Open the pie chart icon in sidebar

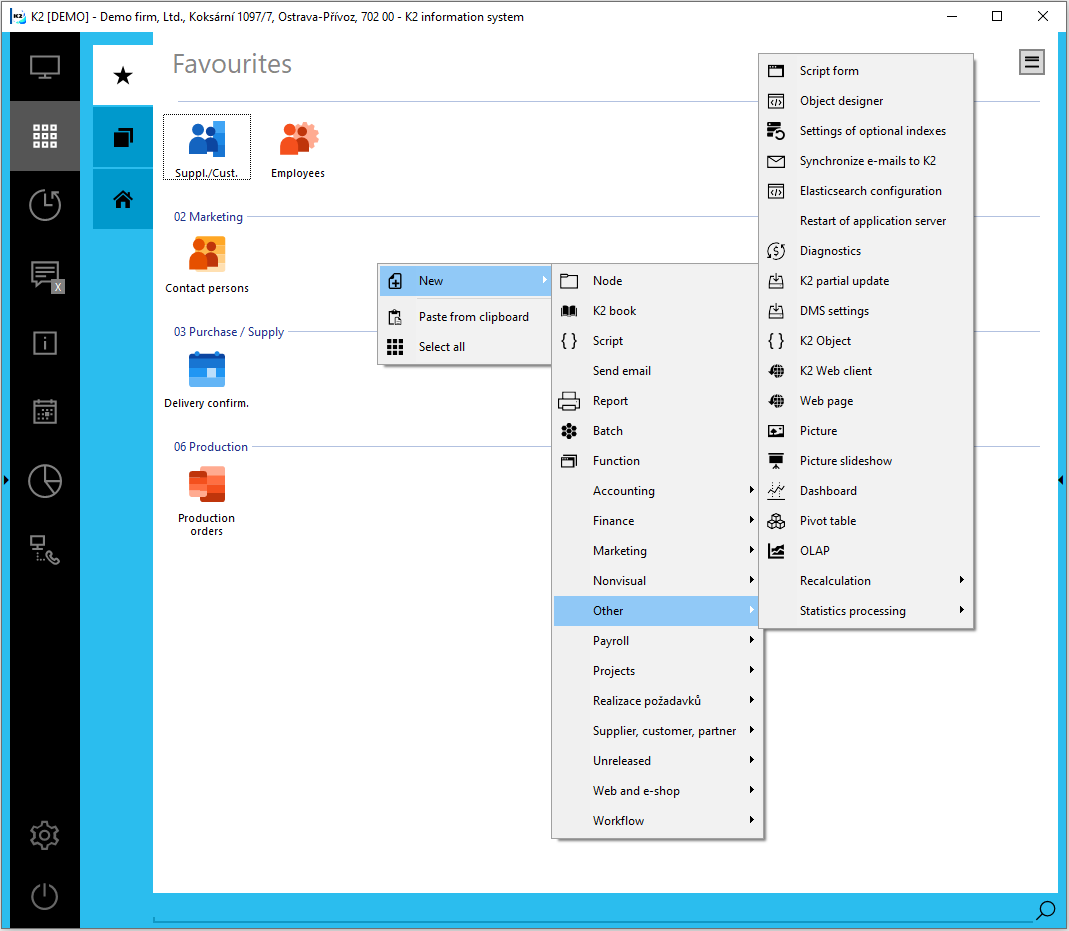coord(45,481)
